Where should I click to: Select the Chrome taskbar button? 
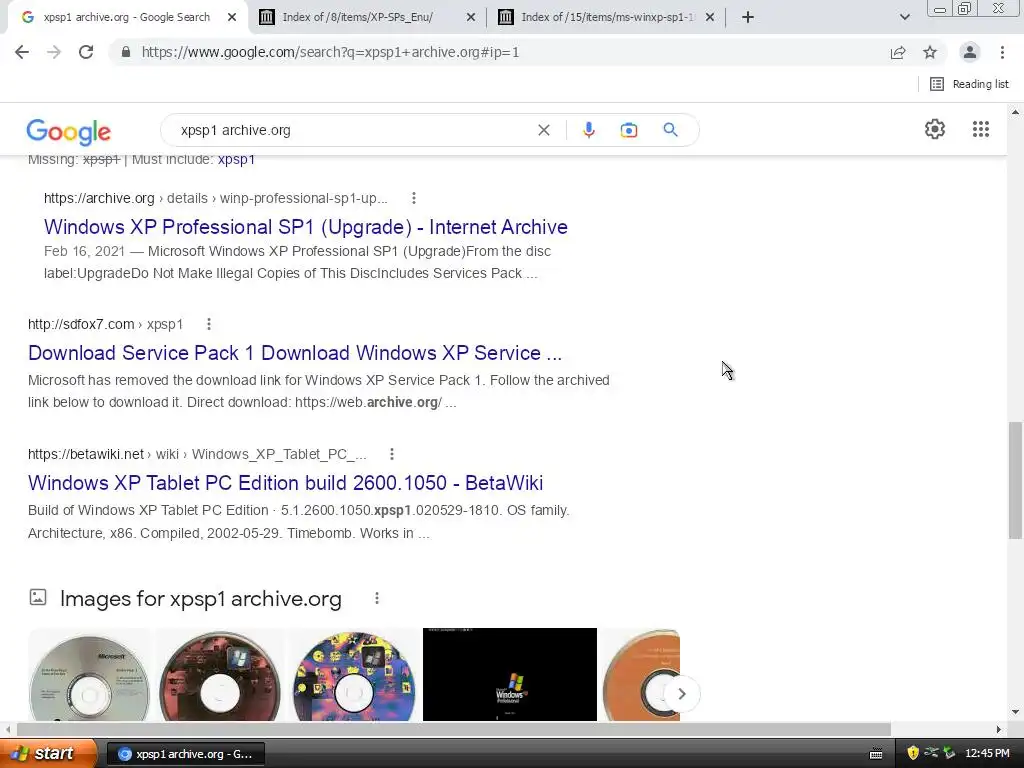click(185, 754)
